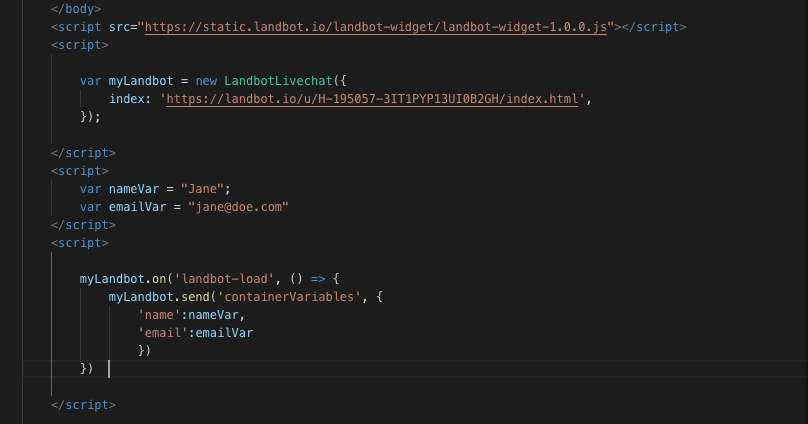Click the 'src' attribute name

(x=119, y=27)
